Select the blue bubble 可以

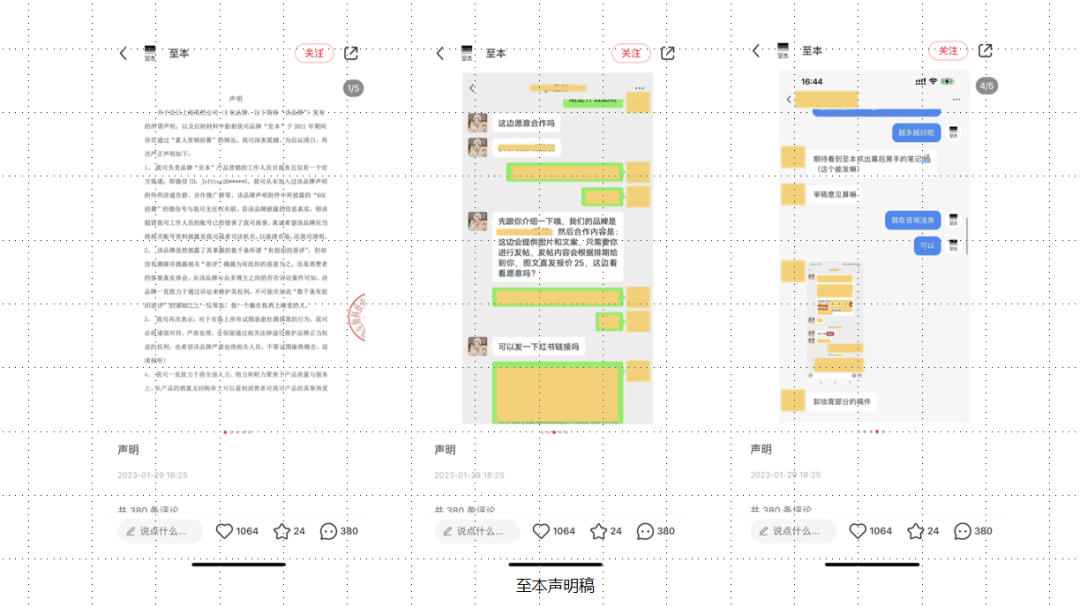927,245
